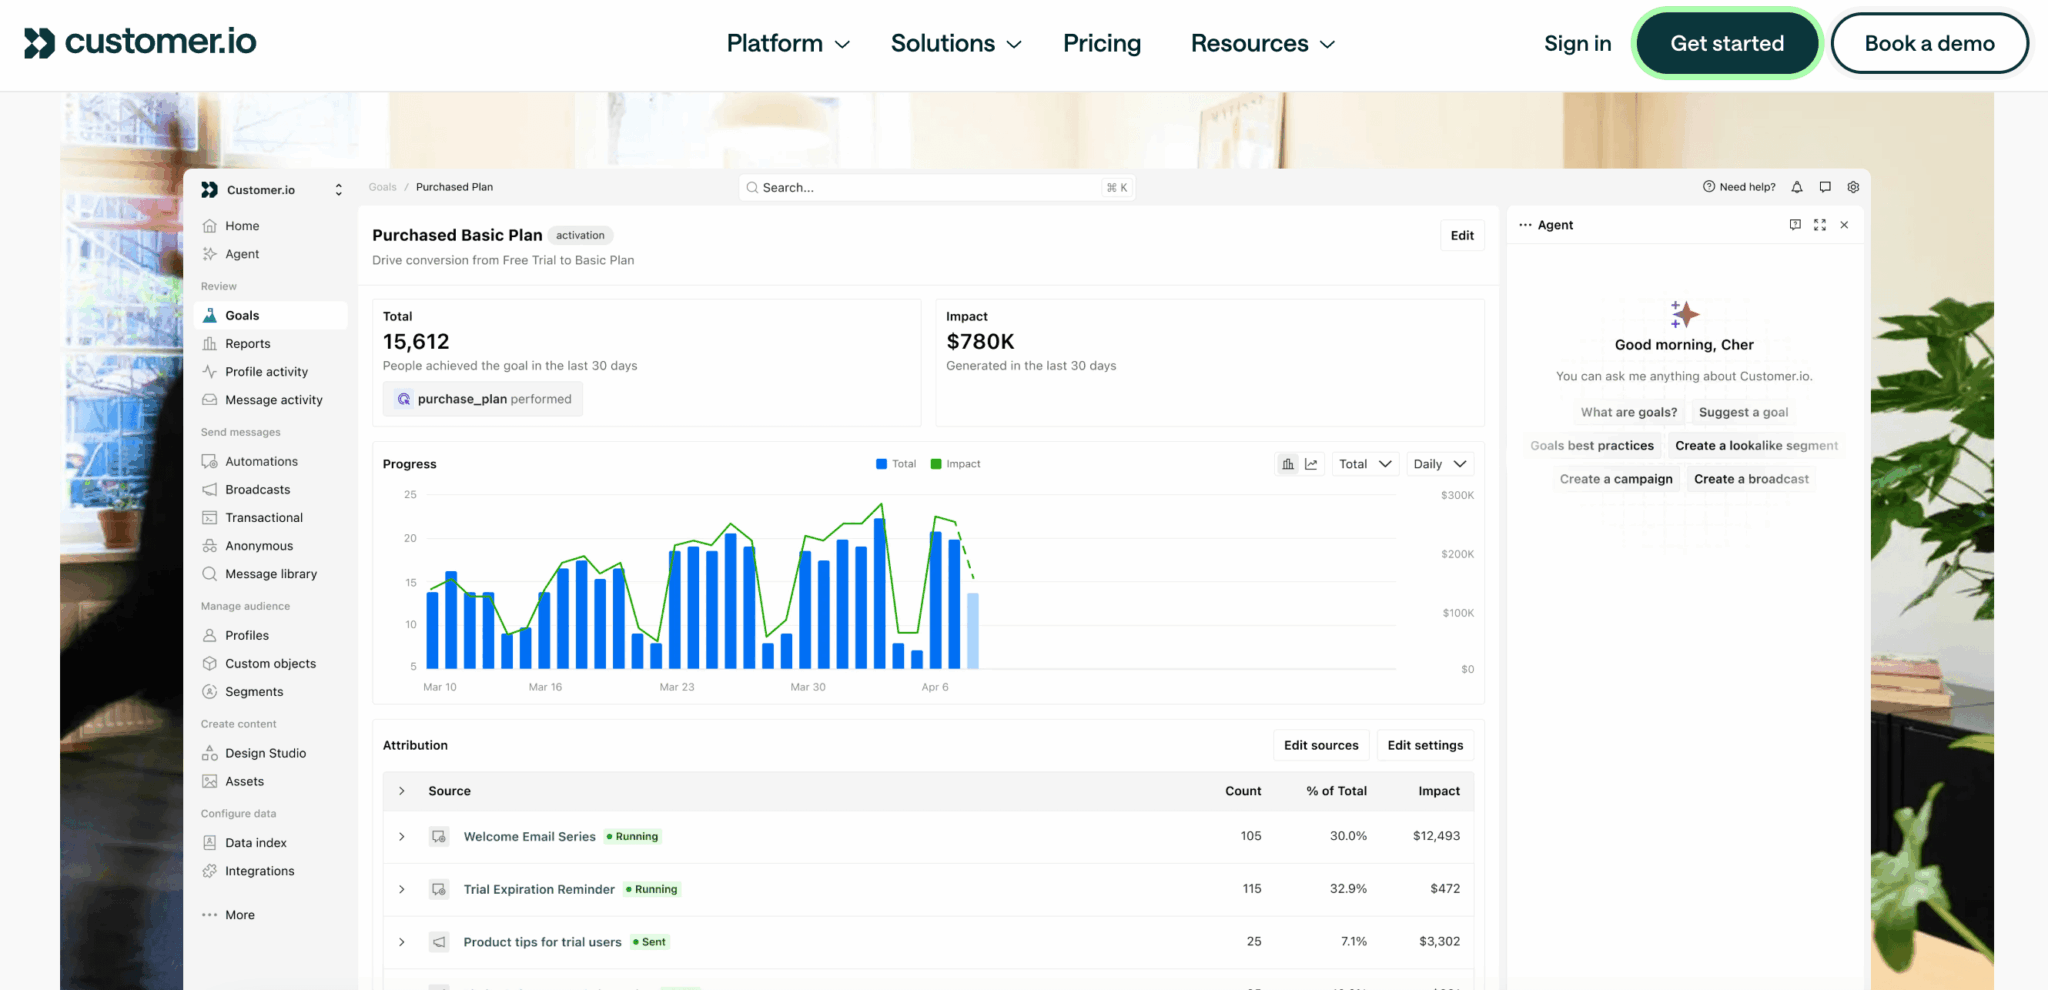Select the Suggest a goal prompt chip

[1743, 412]
